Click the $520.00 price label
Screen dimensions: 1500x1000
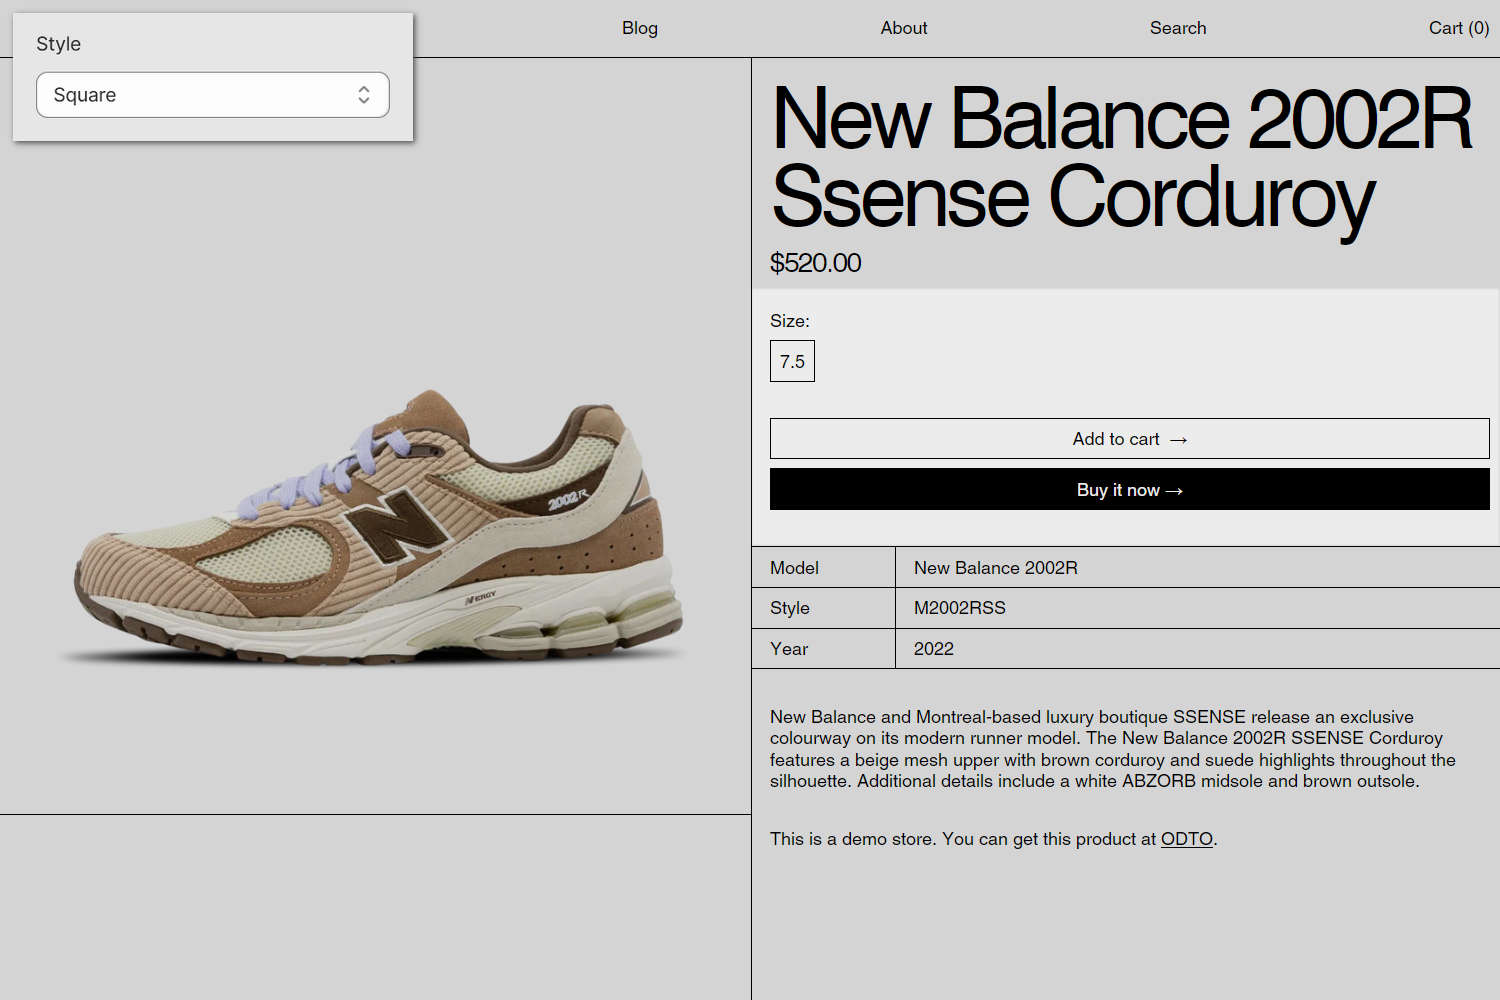coord(815,263)
